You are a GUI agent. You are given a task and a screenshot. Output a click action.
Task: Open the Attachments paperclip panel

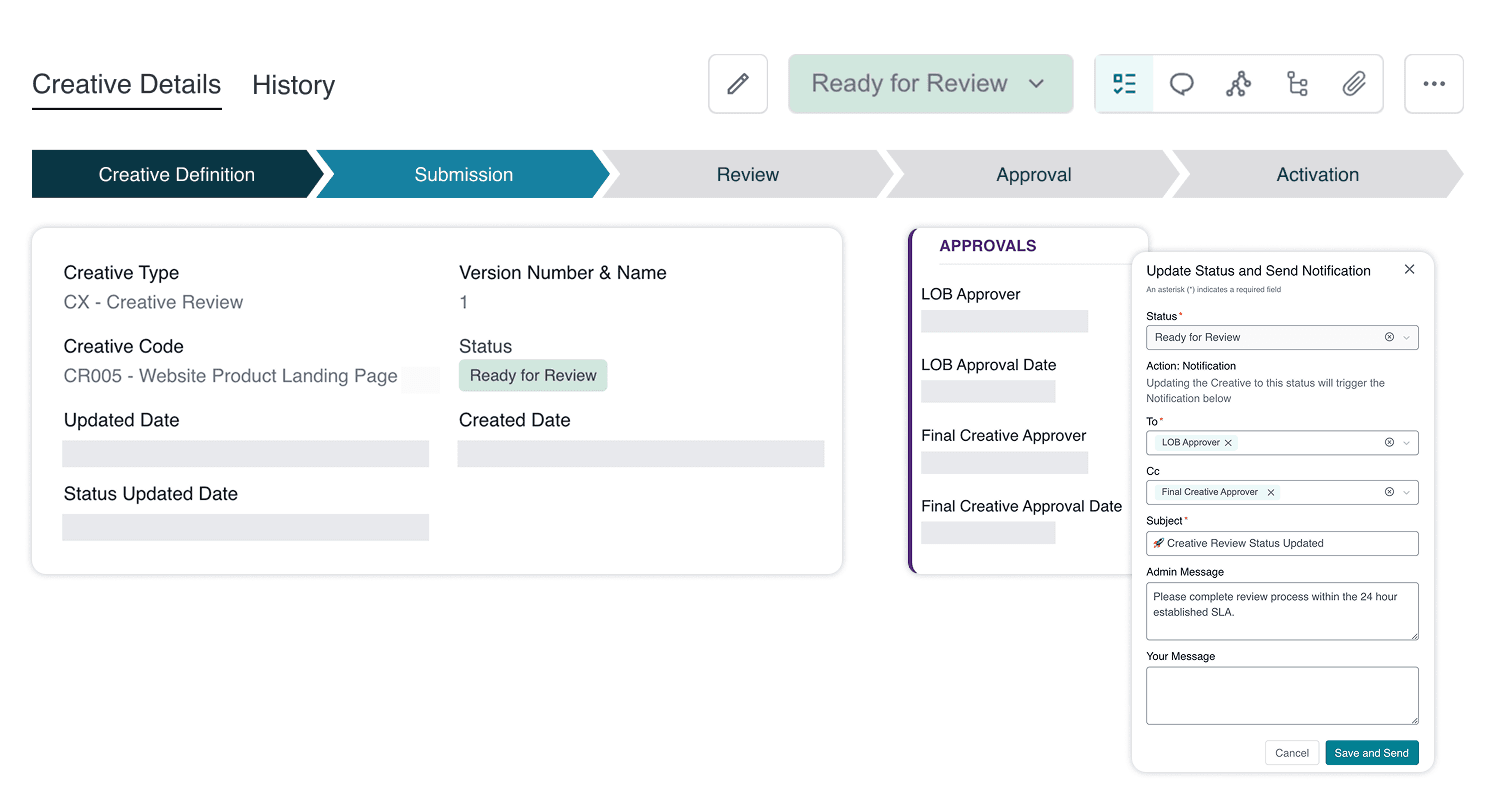pyautogui.click(x=1355, y=83)
